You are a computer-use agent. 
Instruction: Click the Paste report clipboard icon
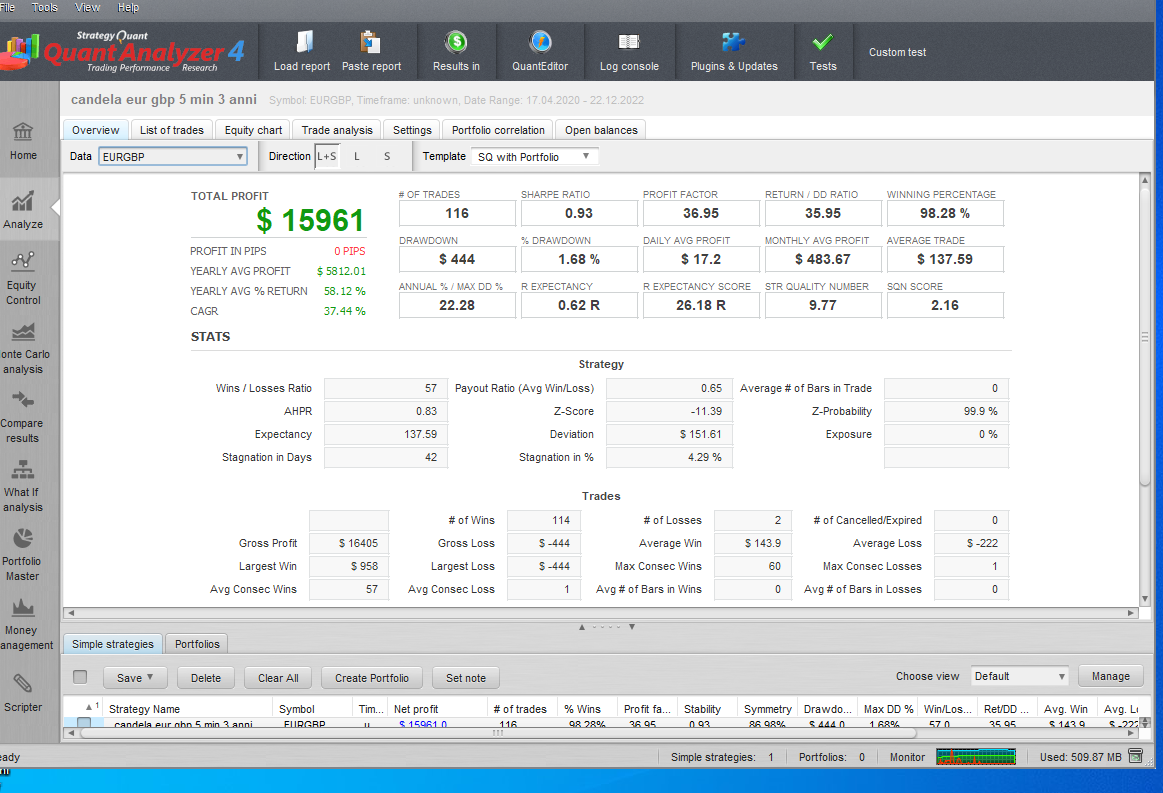(x=371, y=43)
